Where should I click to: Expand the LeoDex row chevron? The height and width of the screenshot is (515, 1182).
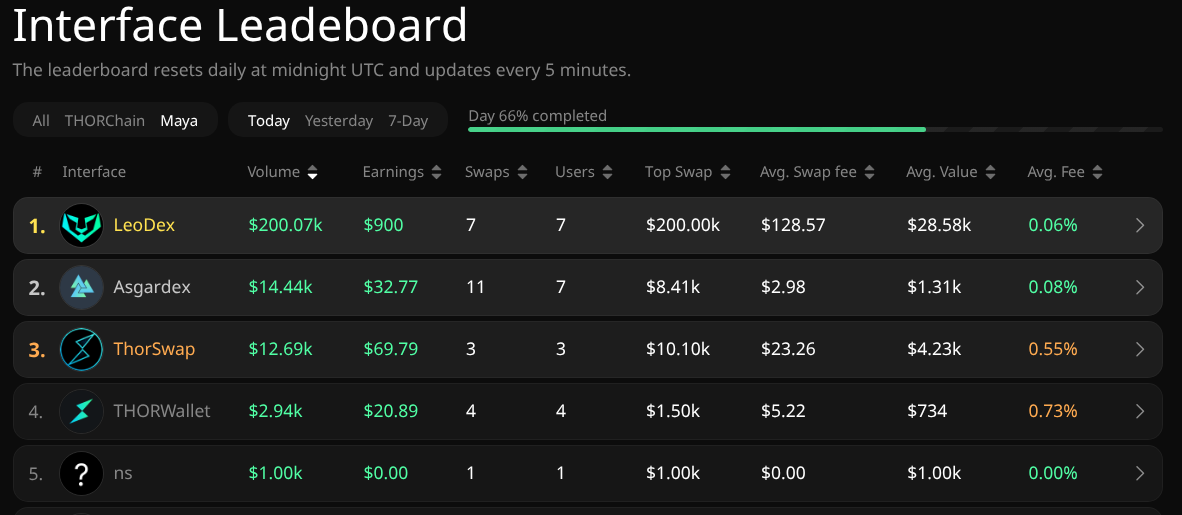click(x=1140, y=225)
